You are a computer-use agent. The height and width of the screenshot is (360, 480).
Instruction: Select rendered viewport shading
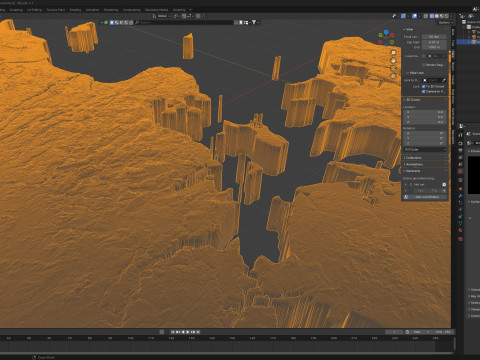click(x=447, y=16)
